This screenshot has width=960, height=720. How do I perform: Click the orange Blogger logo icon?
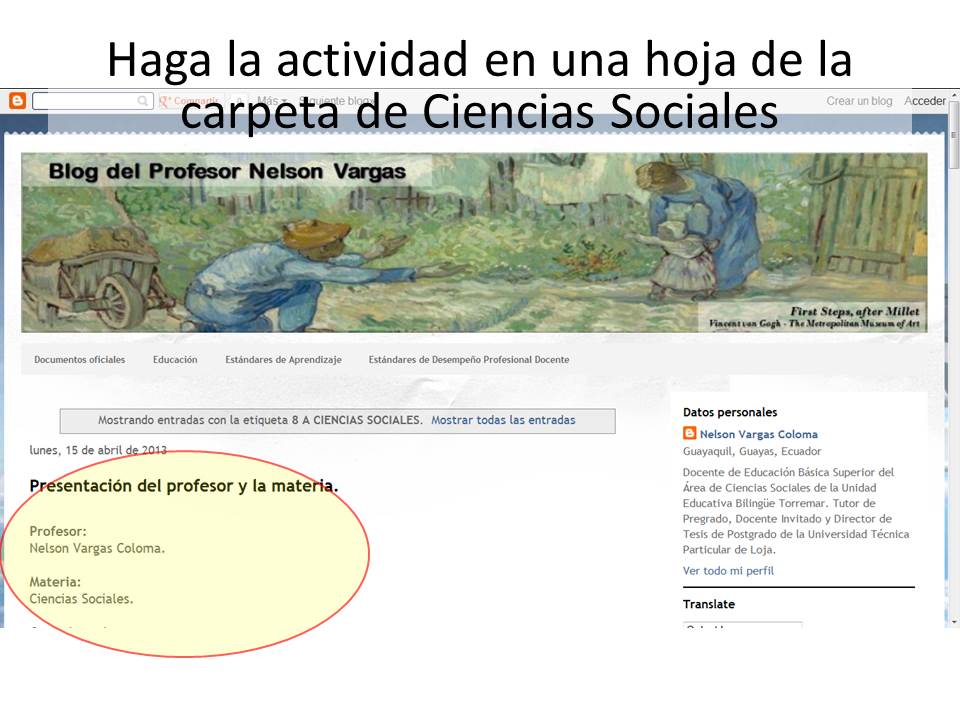pos(17,101)
